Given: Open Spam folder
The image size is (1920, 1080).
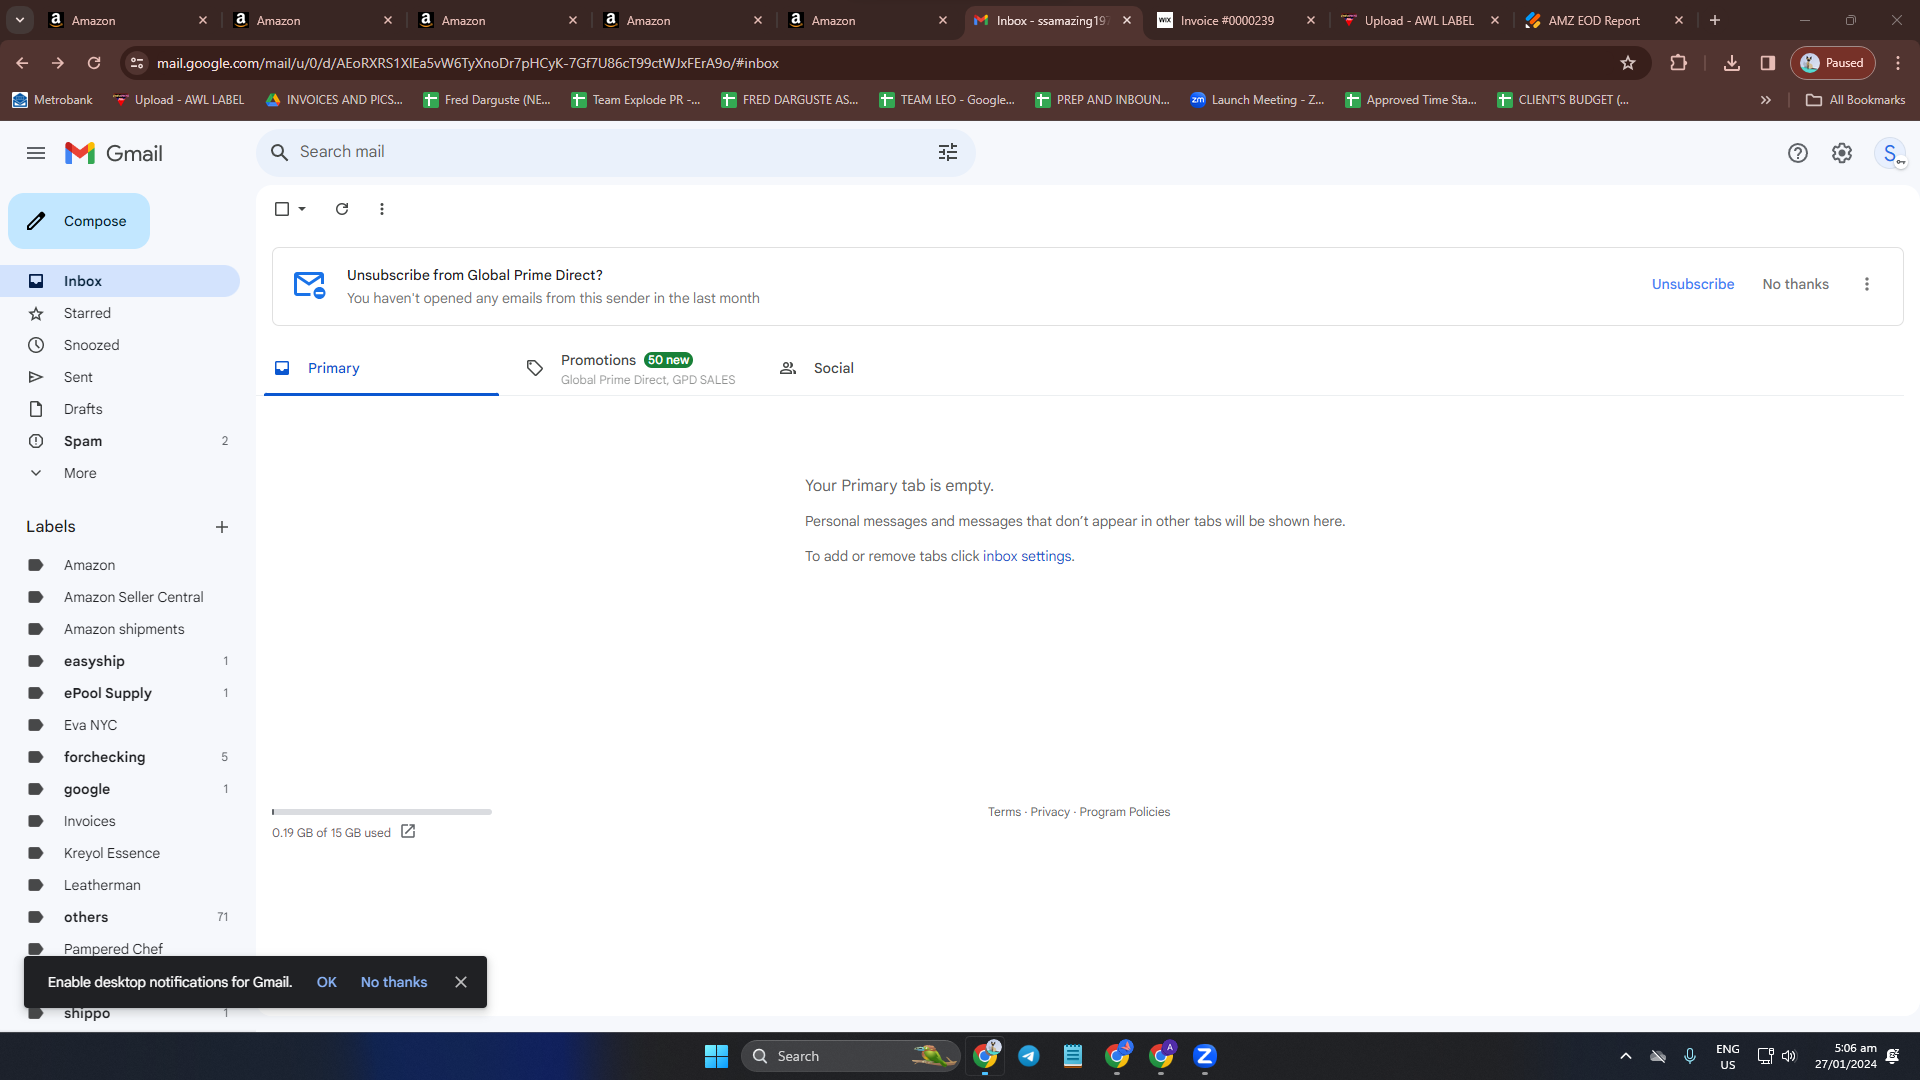Looking at the screenshot, I should tap(120, 441).
